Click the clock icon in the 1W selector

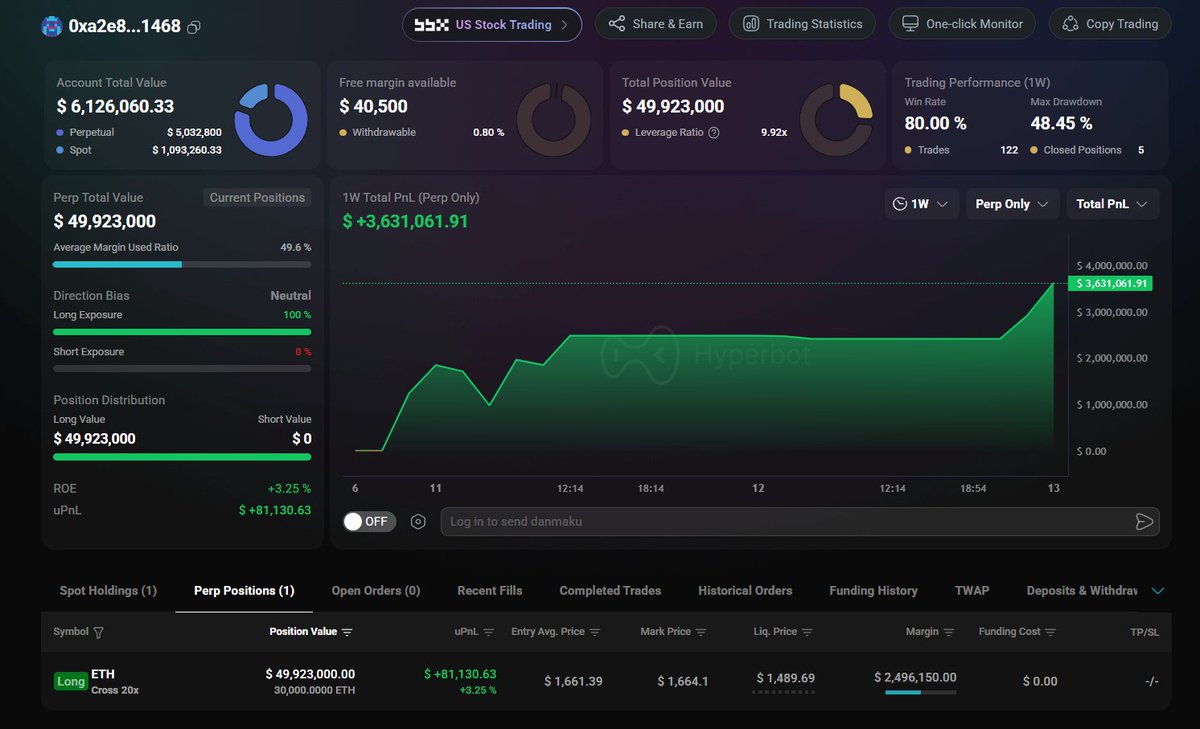coord(899,204)
